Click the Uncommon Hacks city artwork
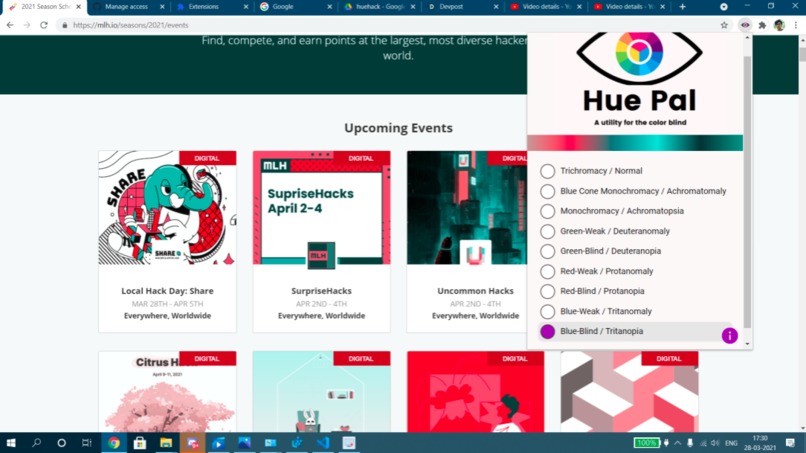This screenshot has width=806, height=453. 467,208
